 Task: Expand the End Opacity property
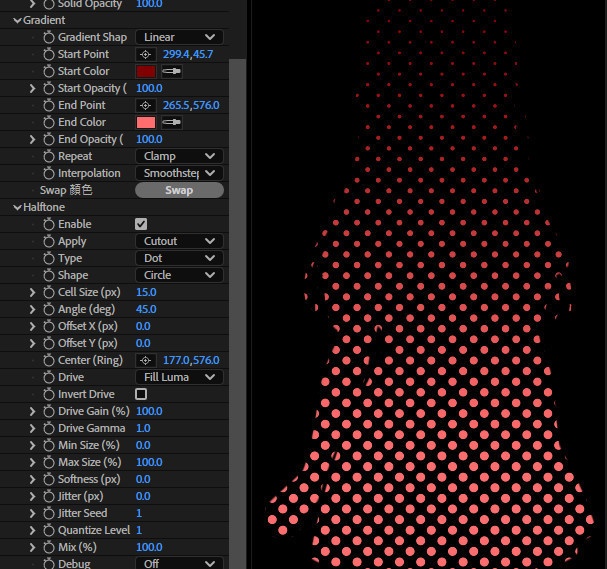33,140
